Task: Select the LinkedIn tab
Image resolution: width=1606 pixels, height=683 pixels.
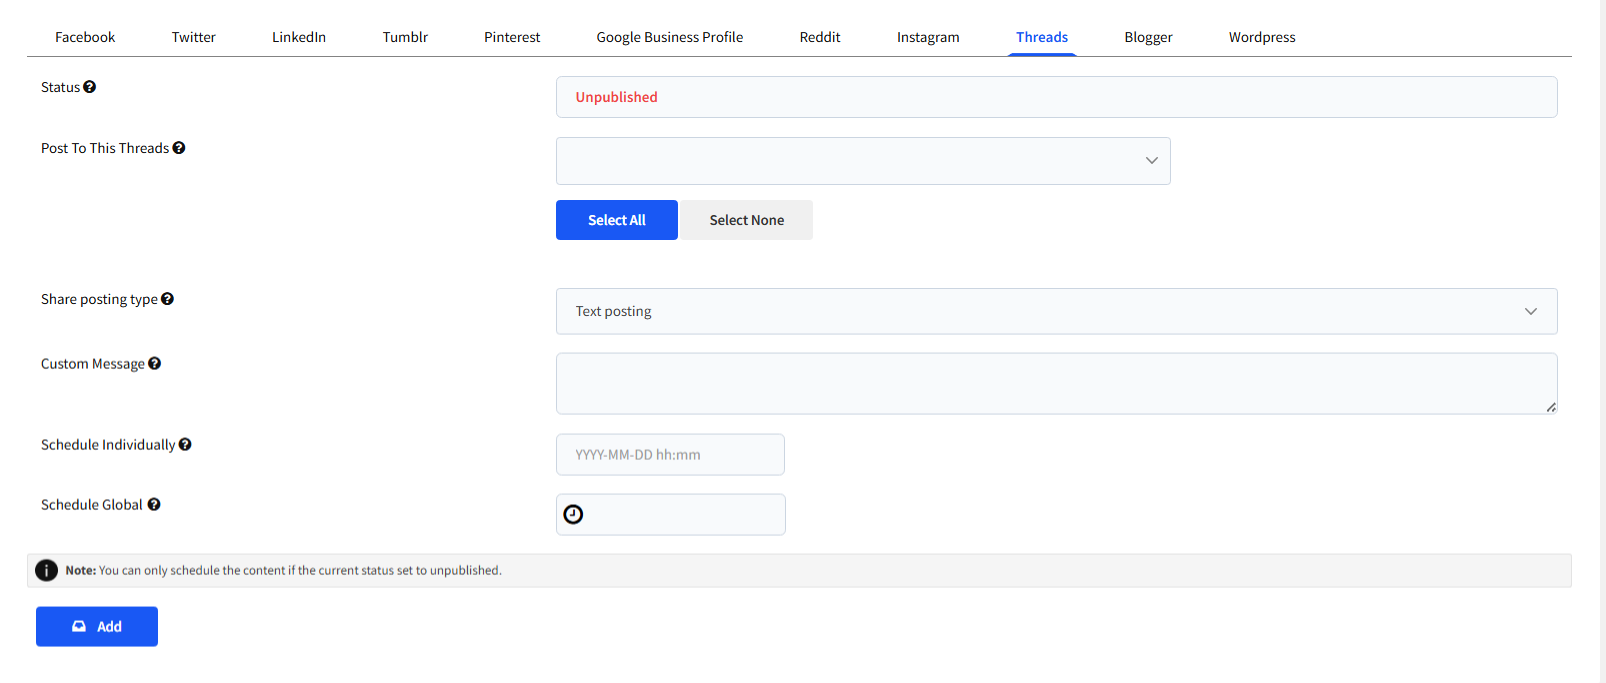Action: [299, 37]
